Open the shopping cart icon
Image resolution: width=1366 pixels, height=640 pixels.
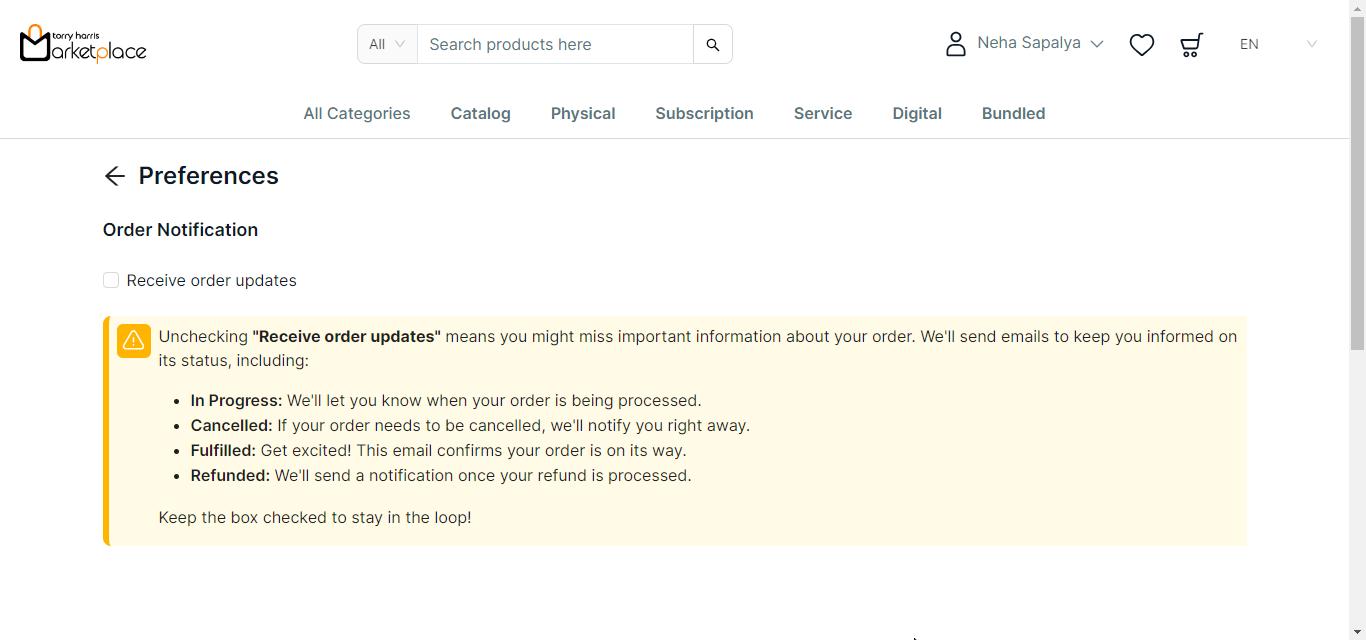(1191, 44)
